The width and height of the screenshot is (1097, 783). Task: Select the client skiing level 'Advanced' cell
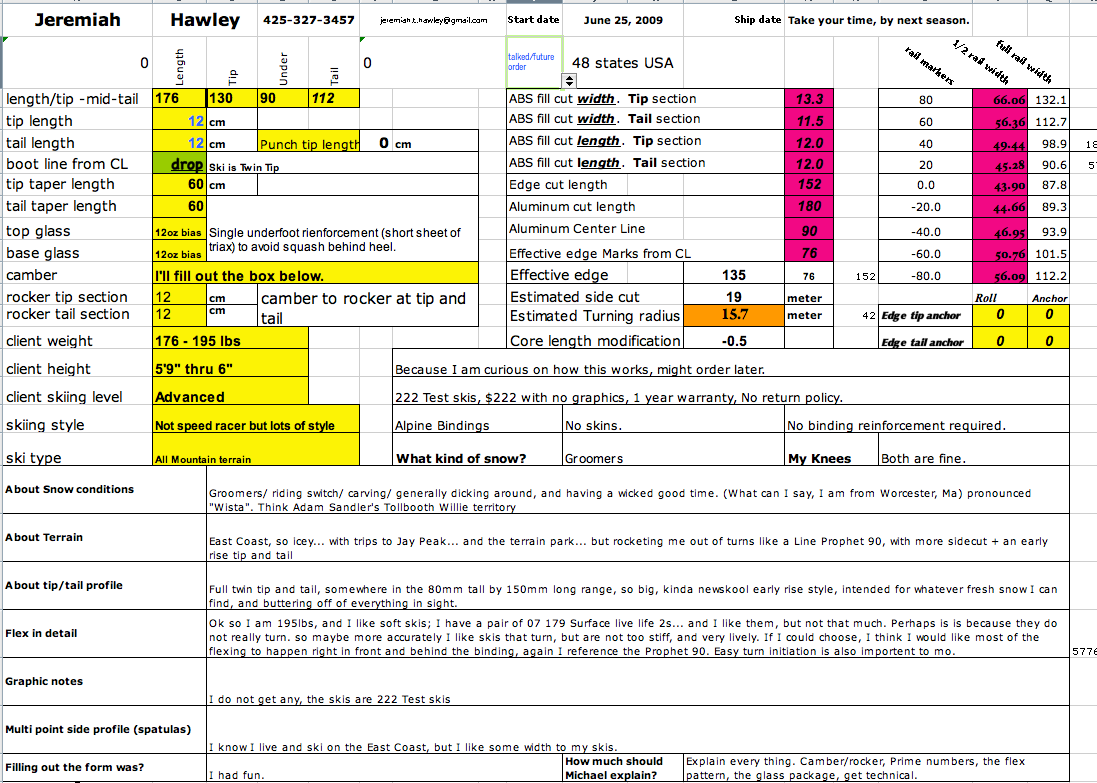pos(230,397)
